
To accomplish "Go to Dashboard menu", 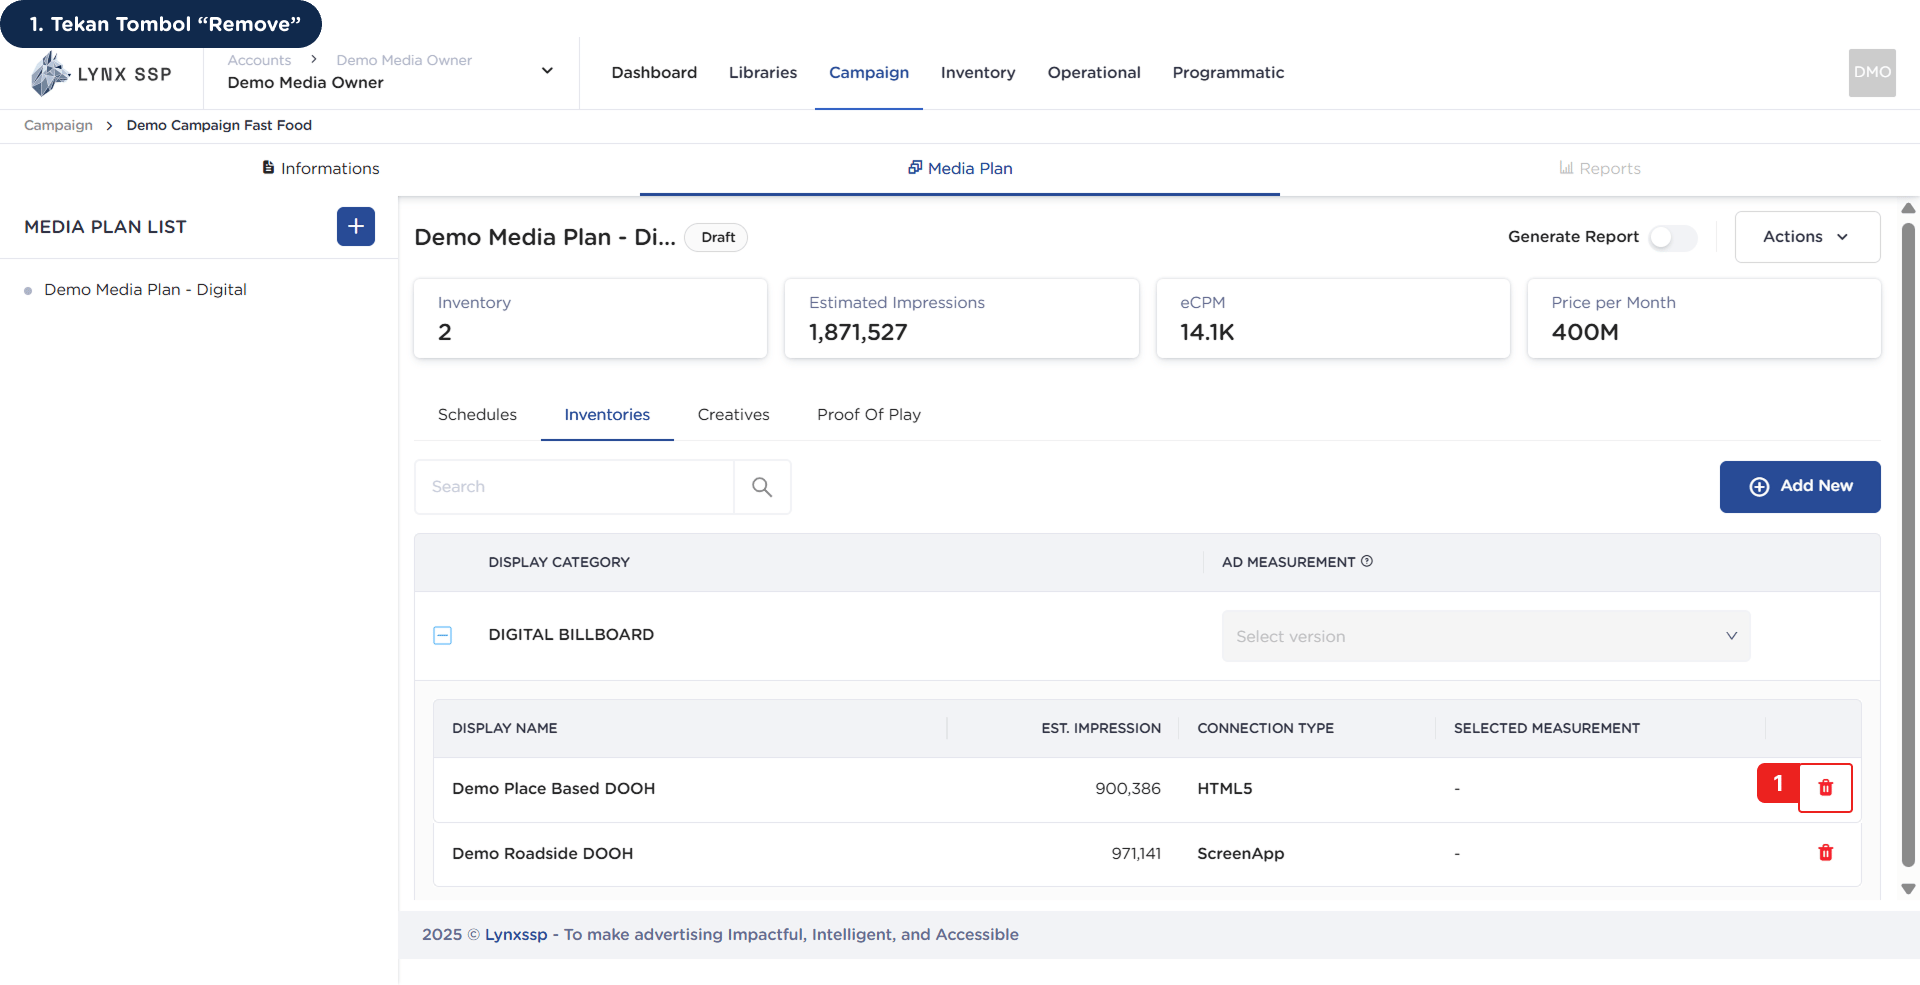I will click(x=654, y=73).
